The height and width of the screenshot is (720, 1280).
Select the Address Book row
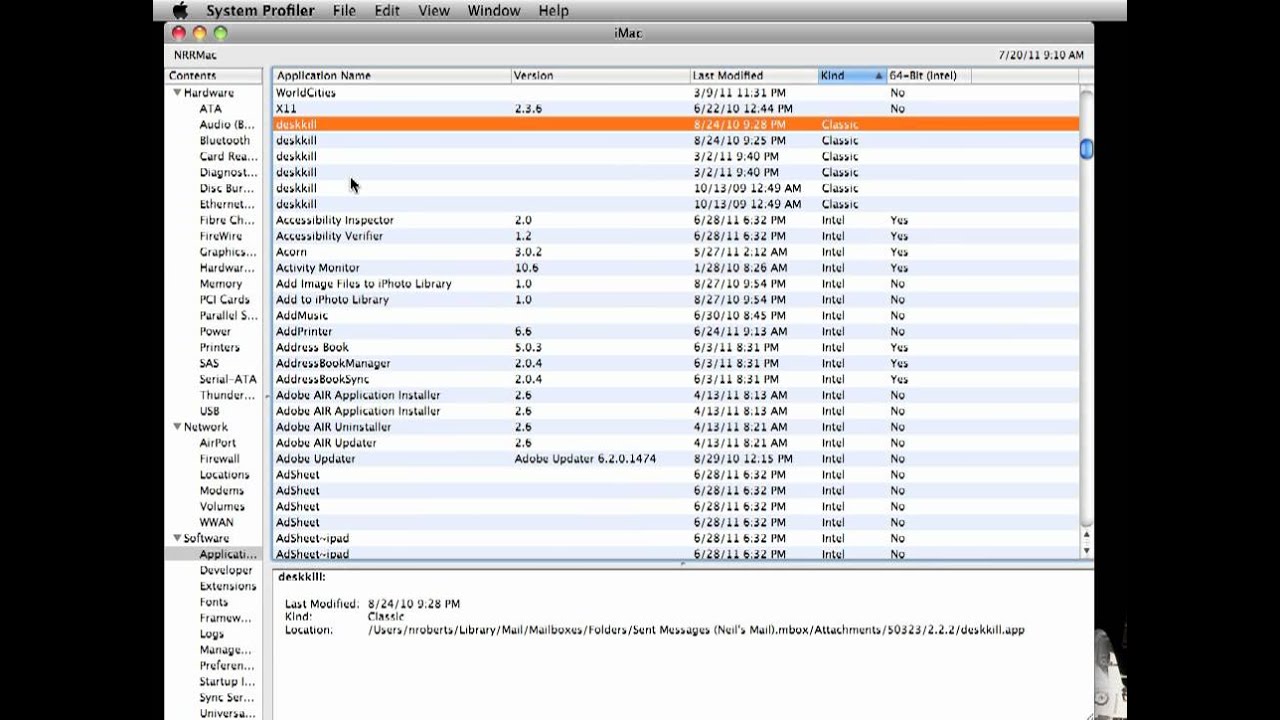click(676, 347)
